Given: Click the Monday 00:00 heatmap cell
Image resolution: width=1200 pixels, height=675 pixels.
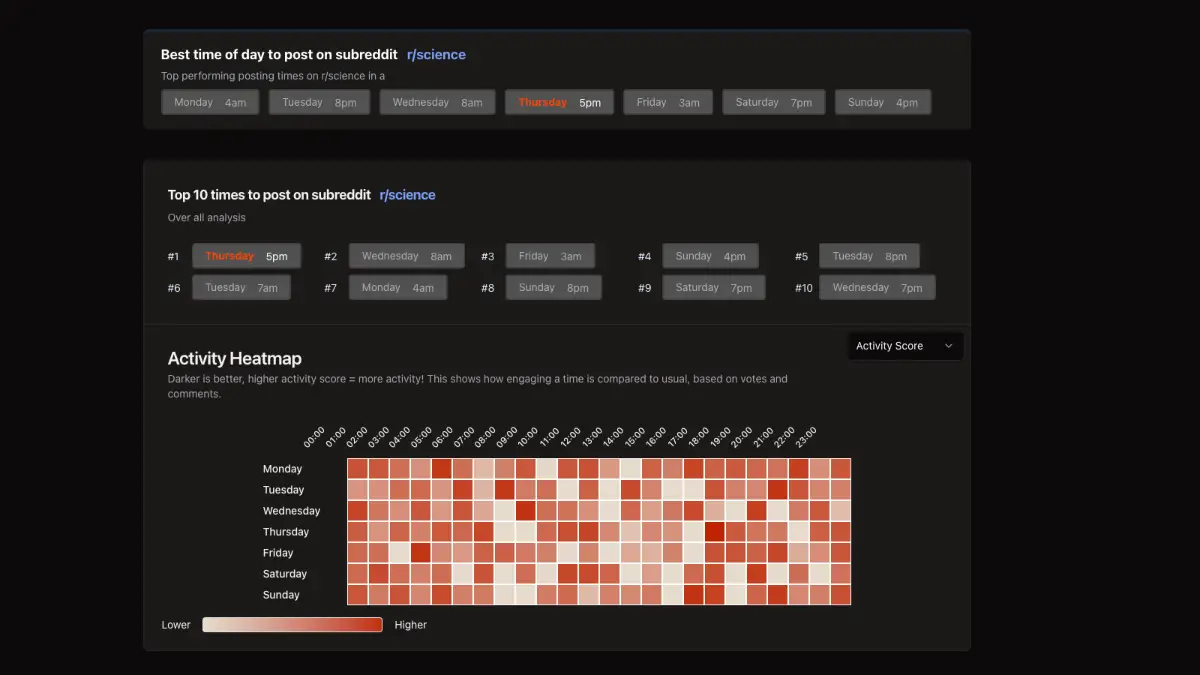Looking at the screenshot, I should pyautogui.click(x=358, y=469).
